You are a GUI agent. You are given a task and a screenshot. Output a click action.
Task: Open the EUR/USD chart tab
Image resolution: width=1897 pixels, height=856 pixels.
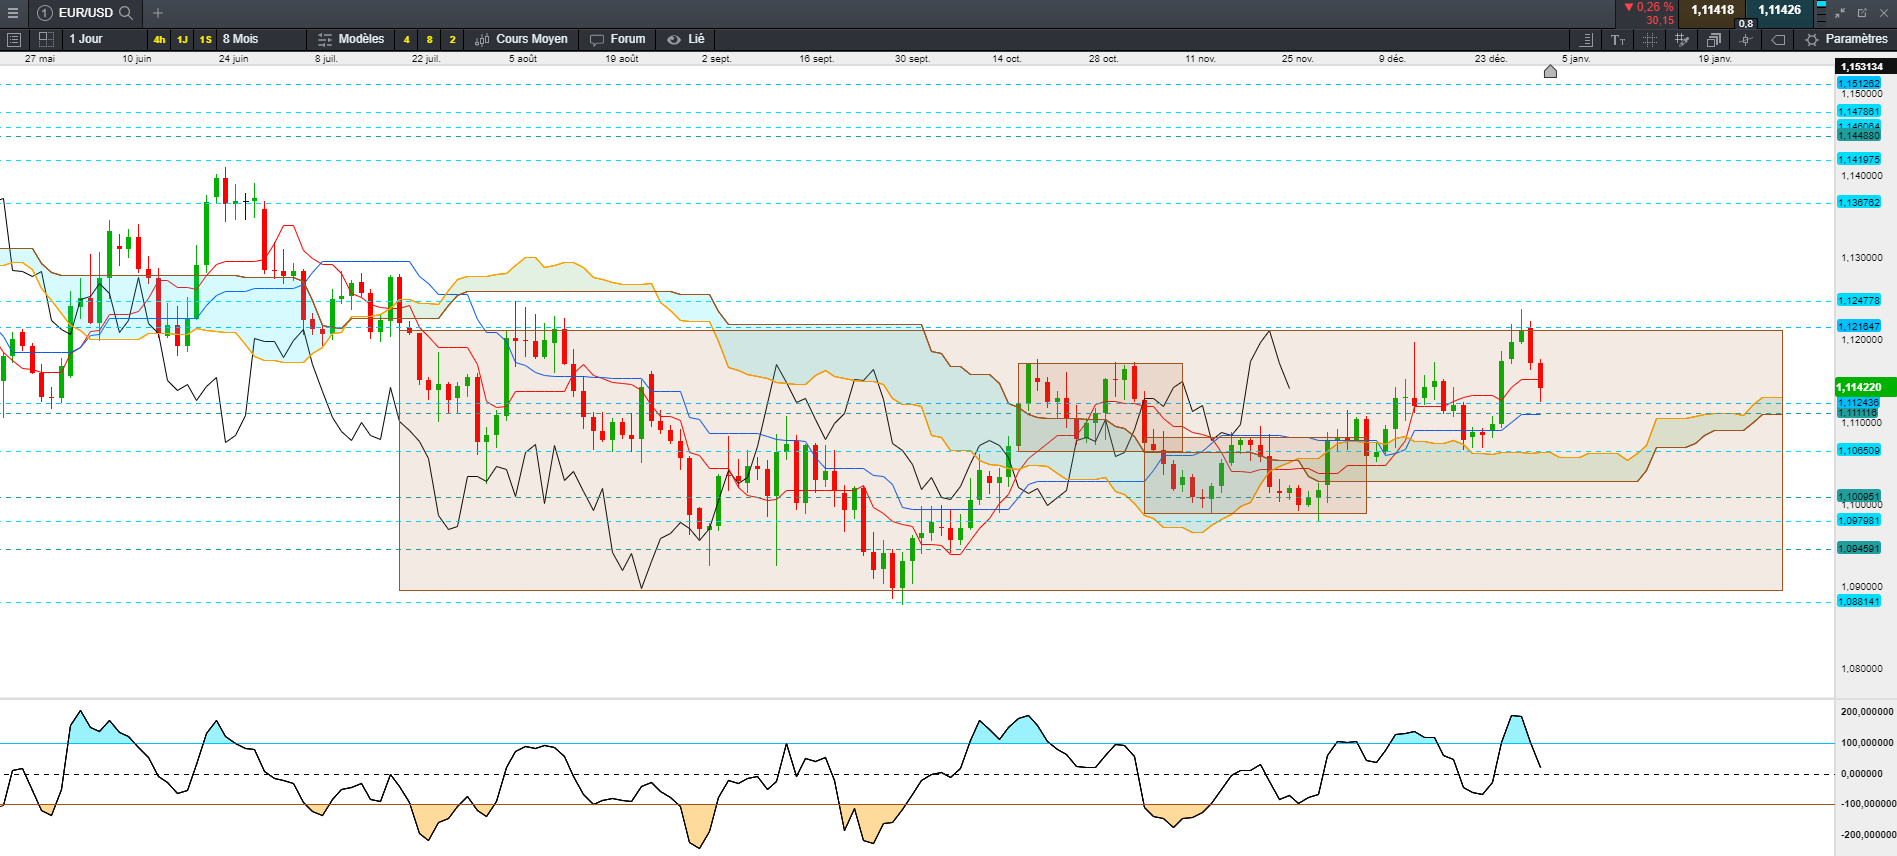[x=85, y=13]
